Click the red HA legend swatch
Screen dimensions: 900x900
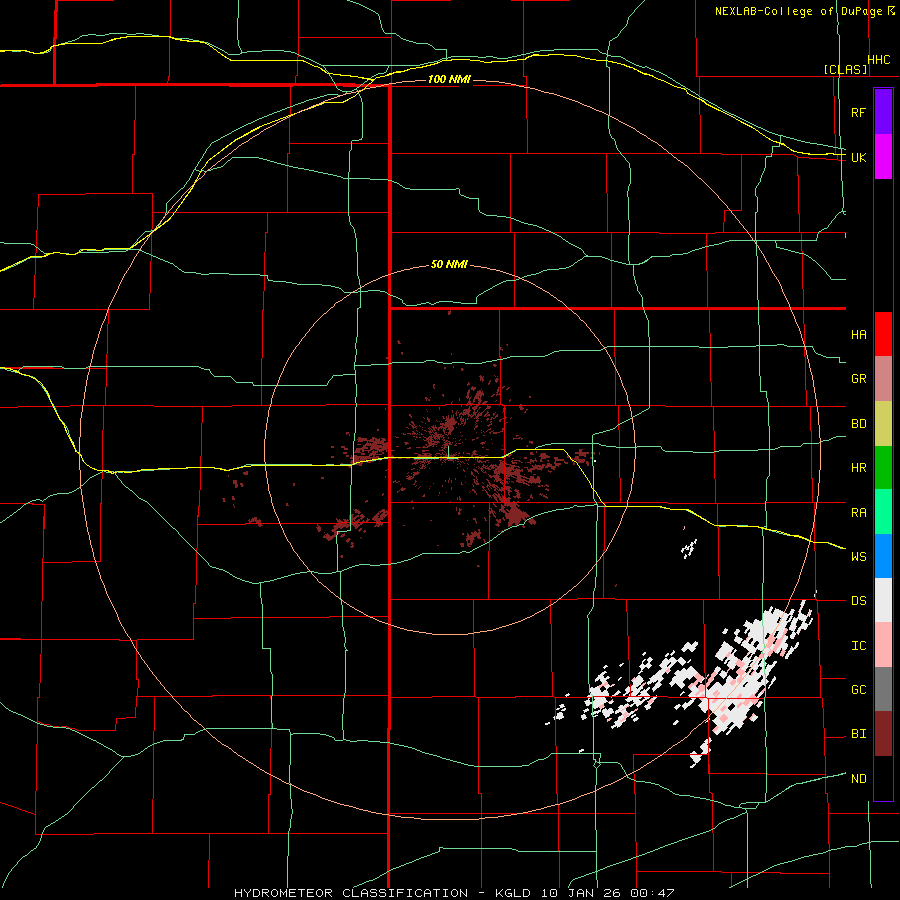click(883, 334)
